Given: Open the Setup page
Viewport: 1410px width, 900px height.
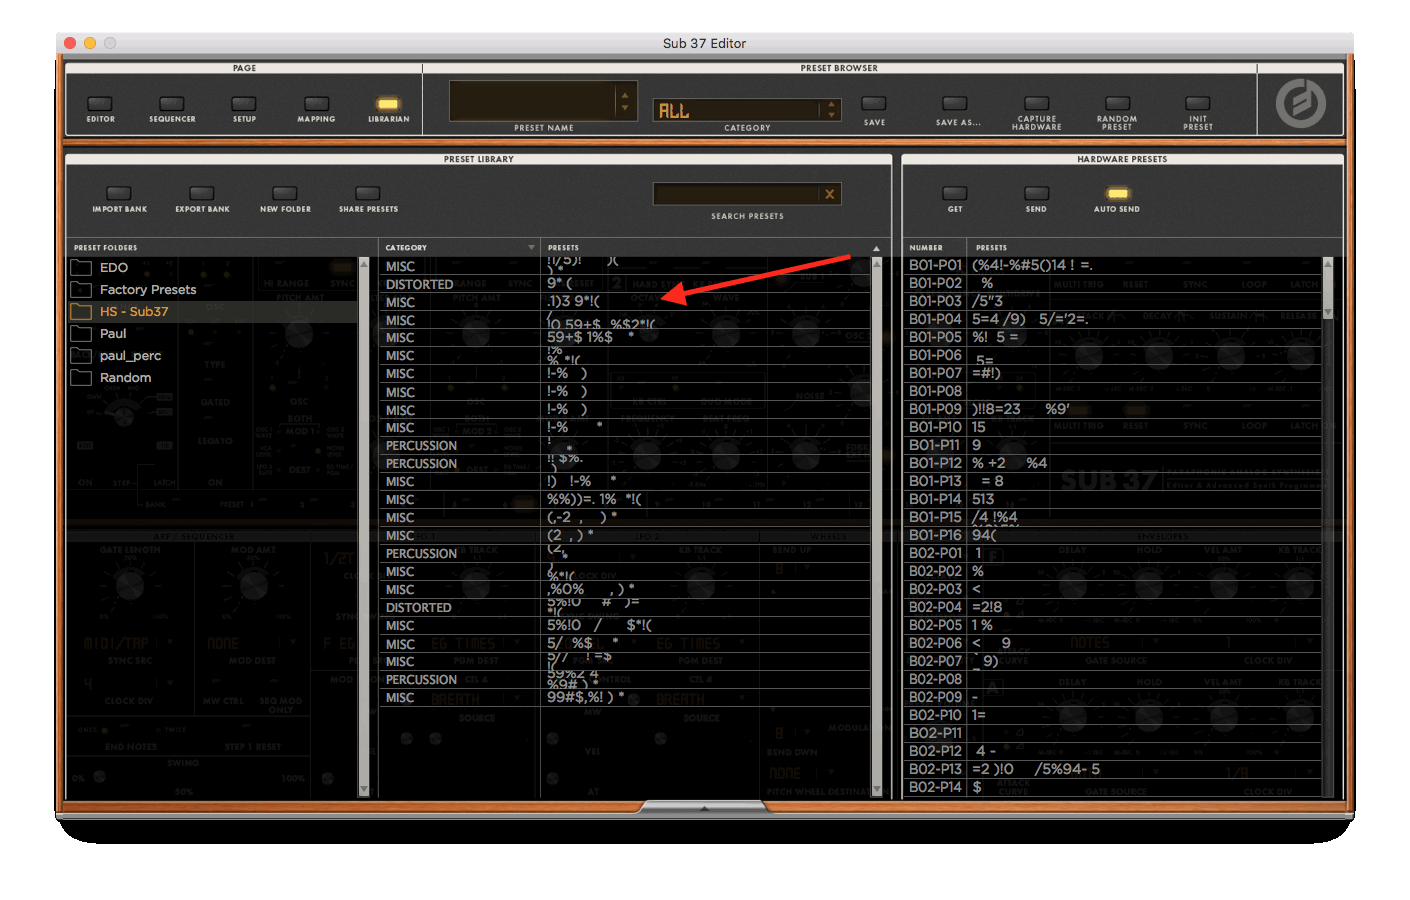Looking at the screenshot, I should click(244, 104).
